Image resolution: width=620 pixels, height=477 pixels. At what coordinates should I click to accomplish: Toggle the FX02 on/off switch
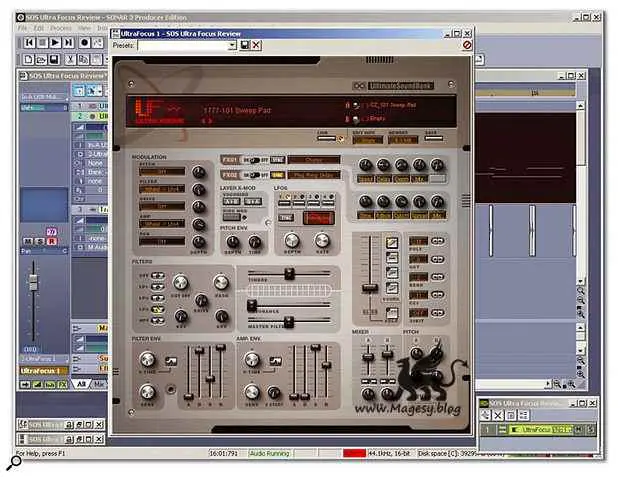[254, 175]
